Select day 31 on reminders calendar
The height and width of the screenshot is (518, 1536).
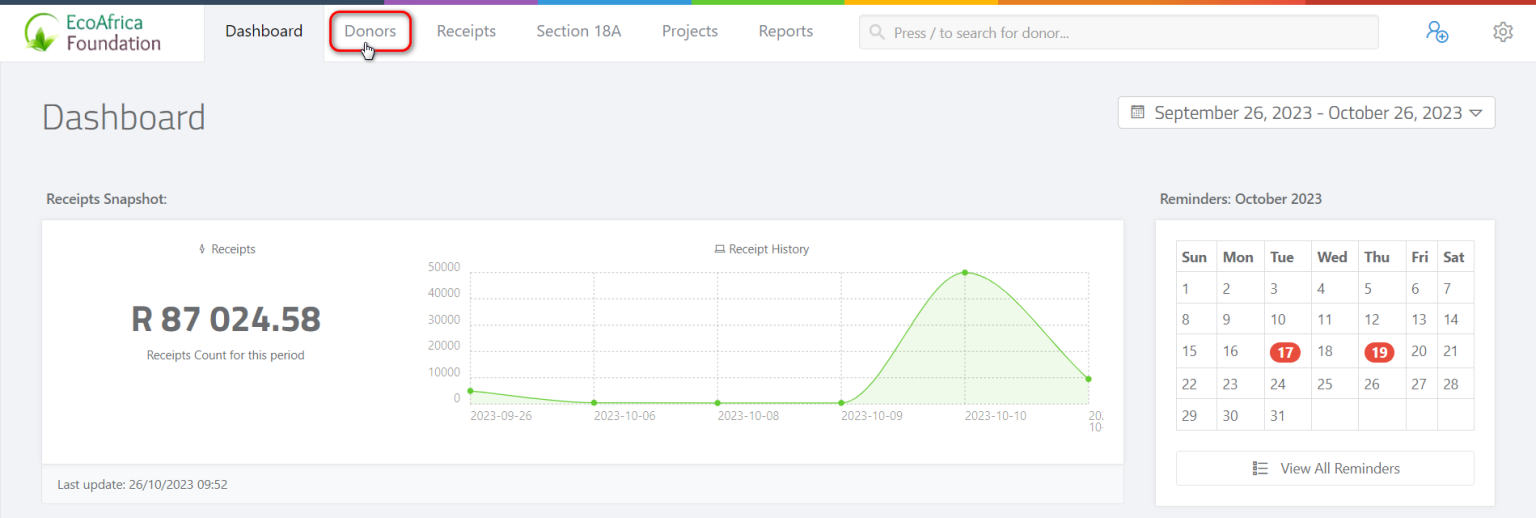1277,415
